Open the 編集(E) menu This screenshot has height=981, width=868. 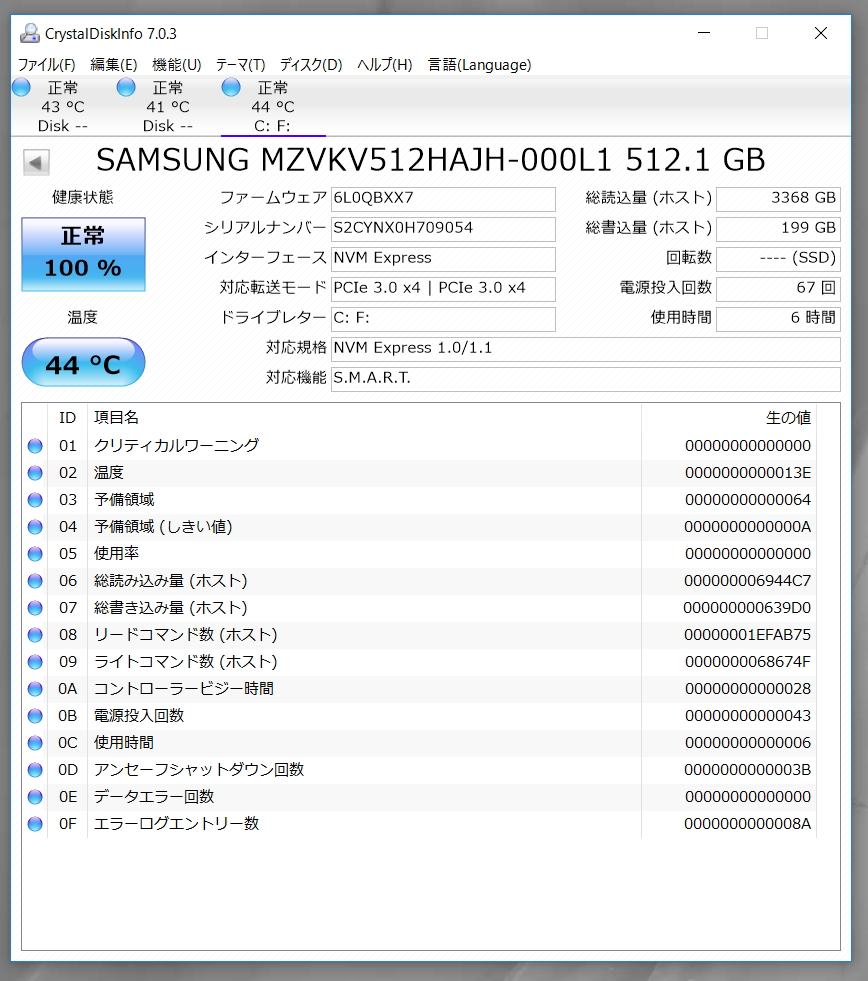[x=114, y=65]
